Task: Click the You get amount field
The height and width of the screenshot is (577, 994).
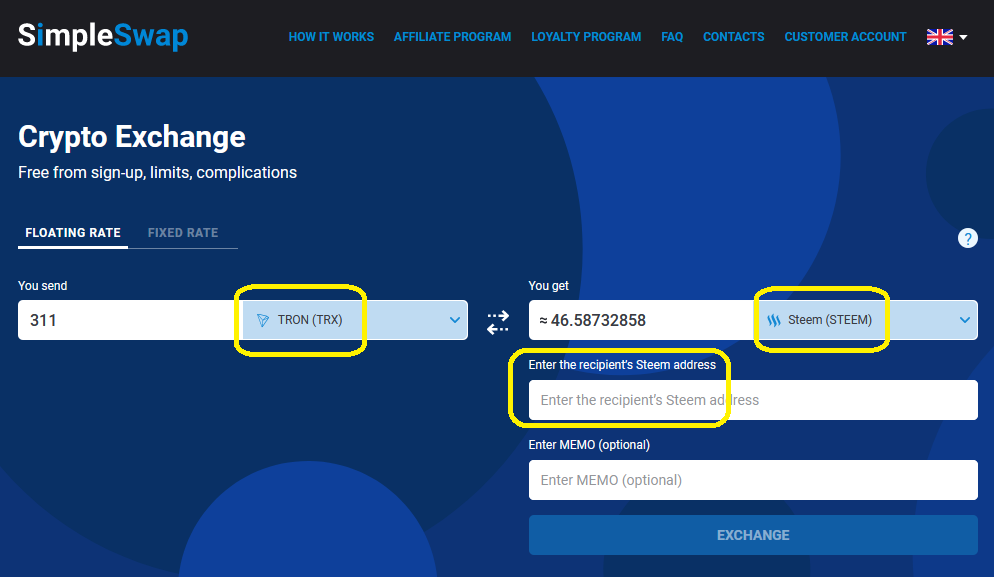Action: coord(642,320)
